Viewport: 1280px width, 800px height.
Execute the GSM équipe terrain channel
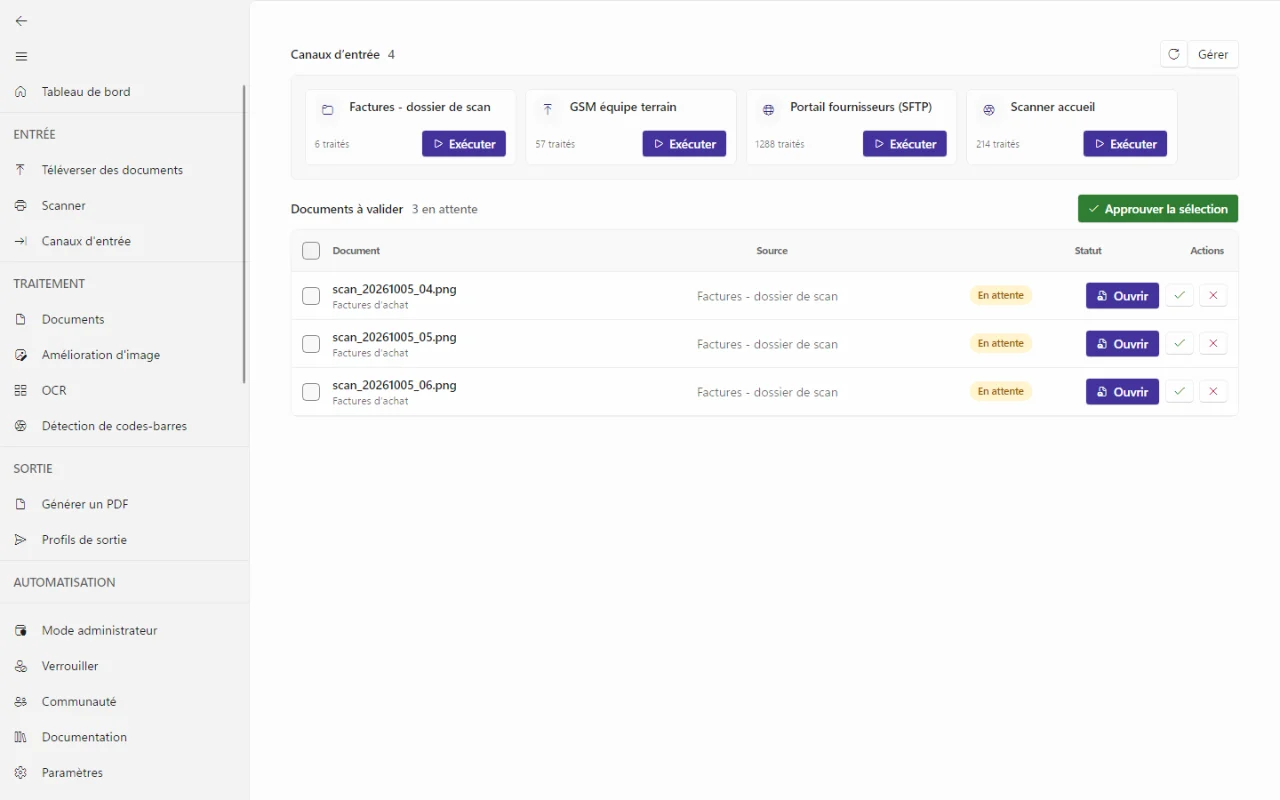(684, 144)
